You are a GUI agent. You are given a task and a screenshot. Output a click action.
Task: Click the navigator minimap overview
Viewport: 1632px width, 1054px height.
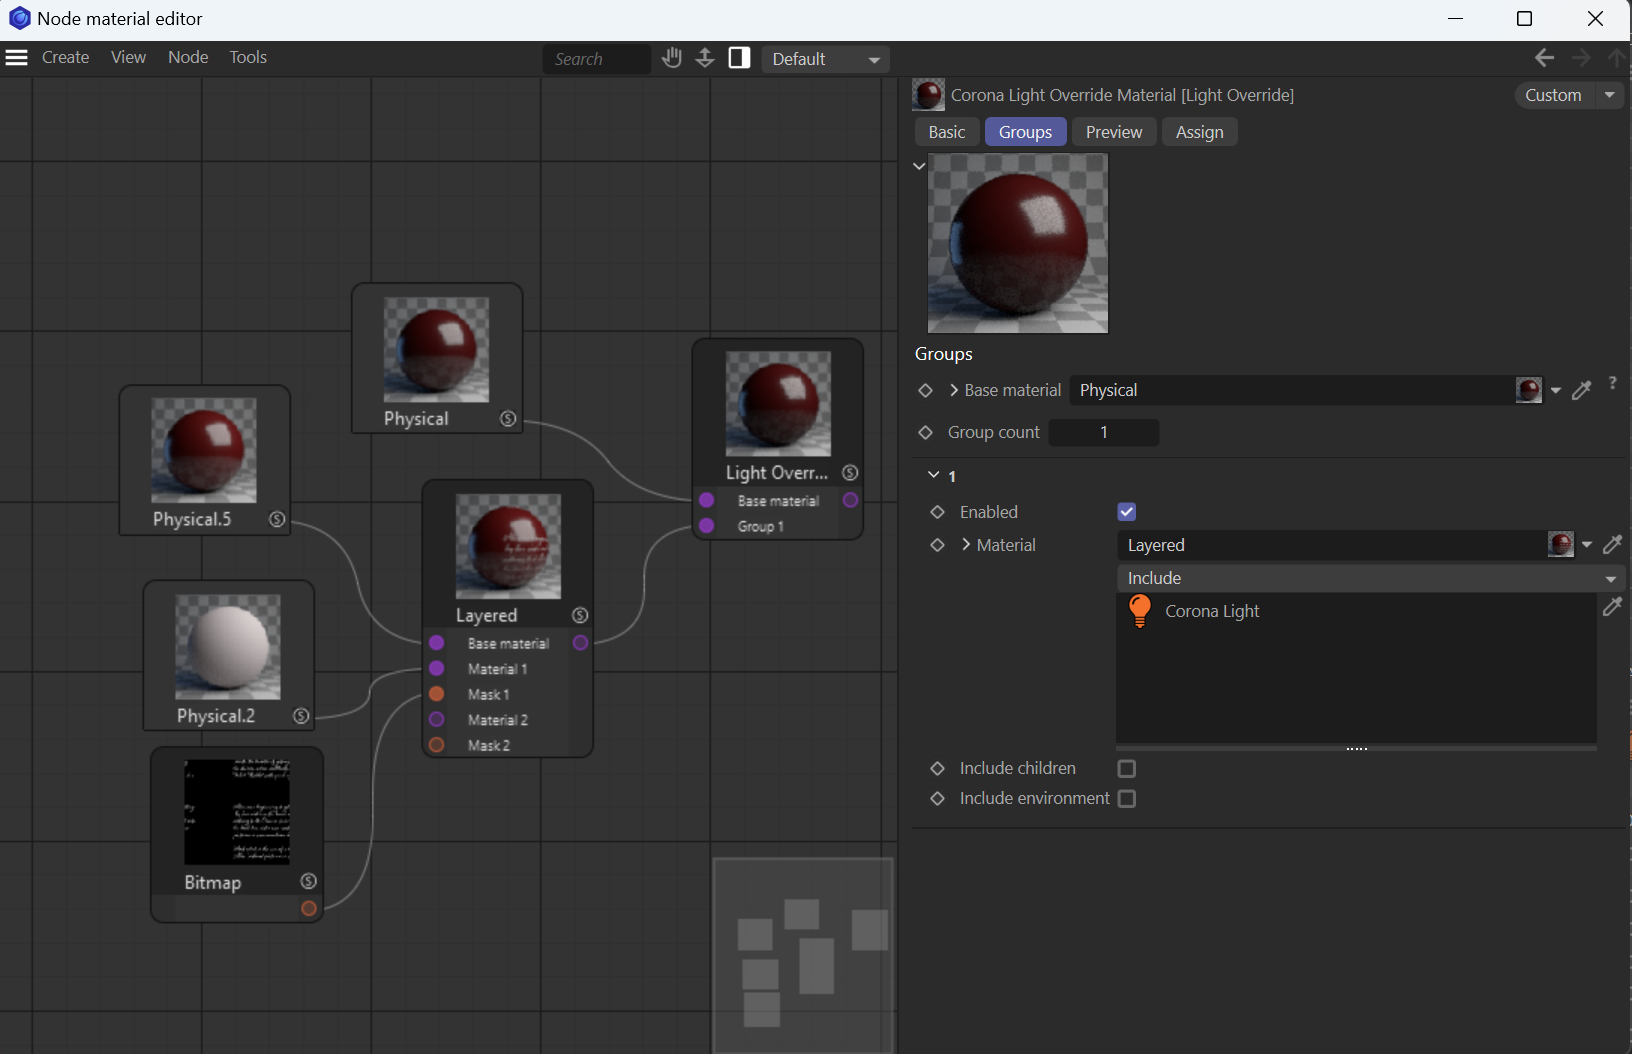coord(803,955)
